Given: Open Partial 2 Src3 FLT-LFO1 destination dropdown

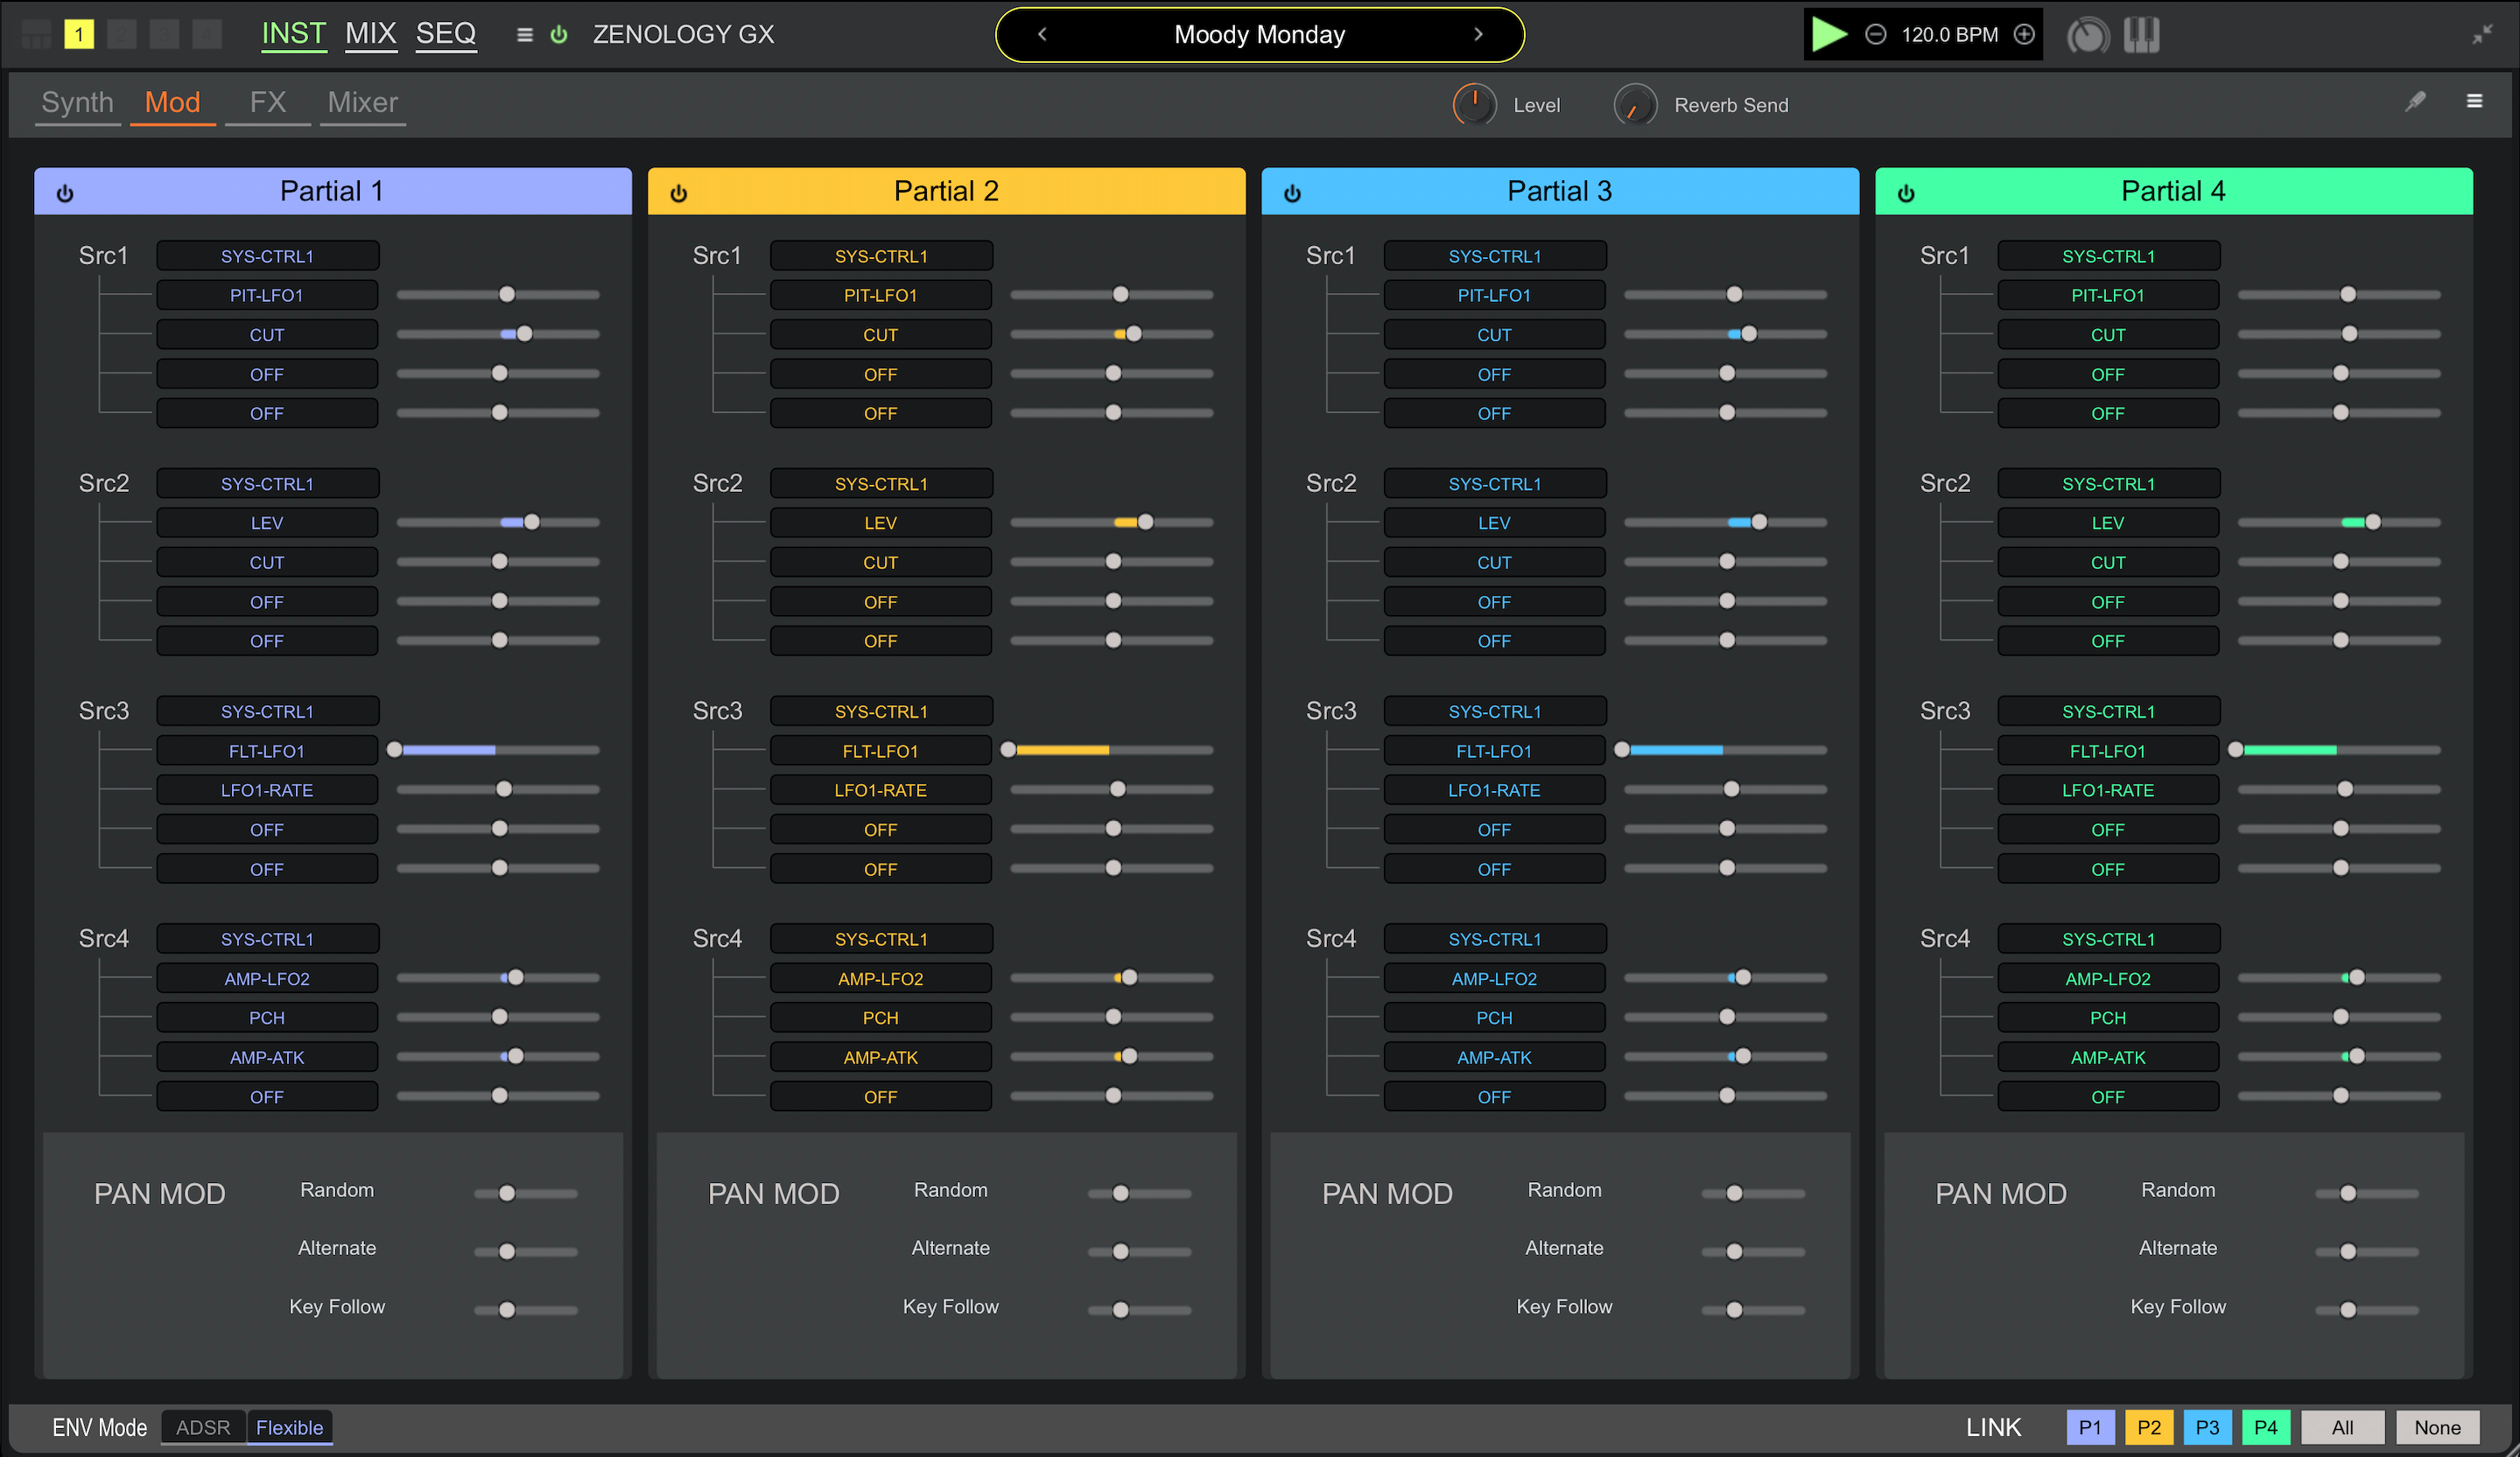Looking at the screenshot, I should coord(880,751).
